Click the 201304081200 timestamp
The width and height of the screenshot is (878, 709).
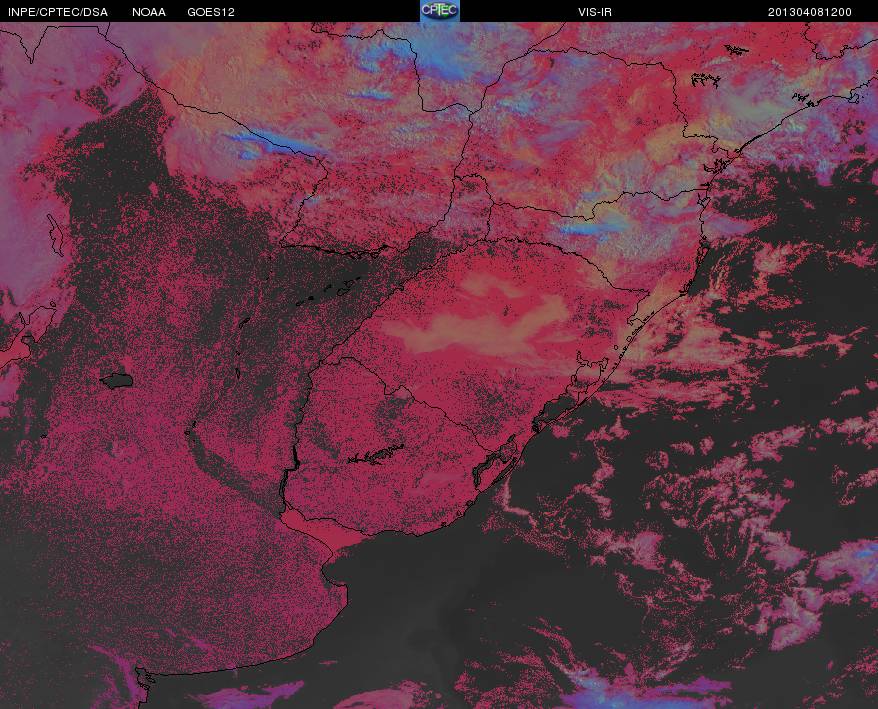pyautogui.click(x=810, y=12)
